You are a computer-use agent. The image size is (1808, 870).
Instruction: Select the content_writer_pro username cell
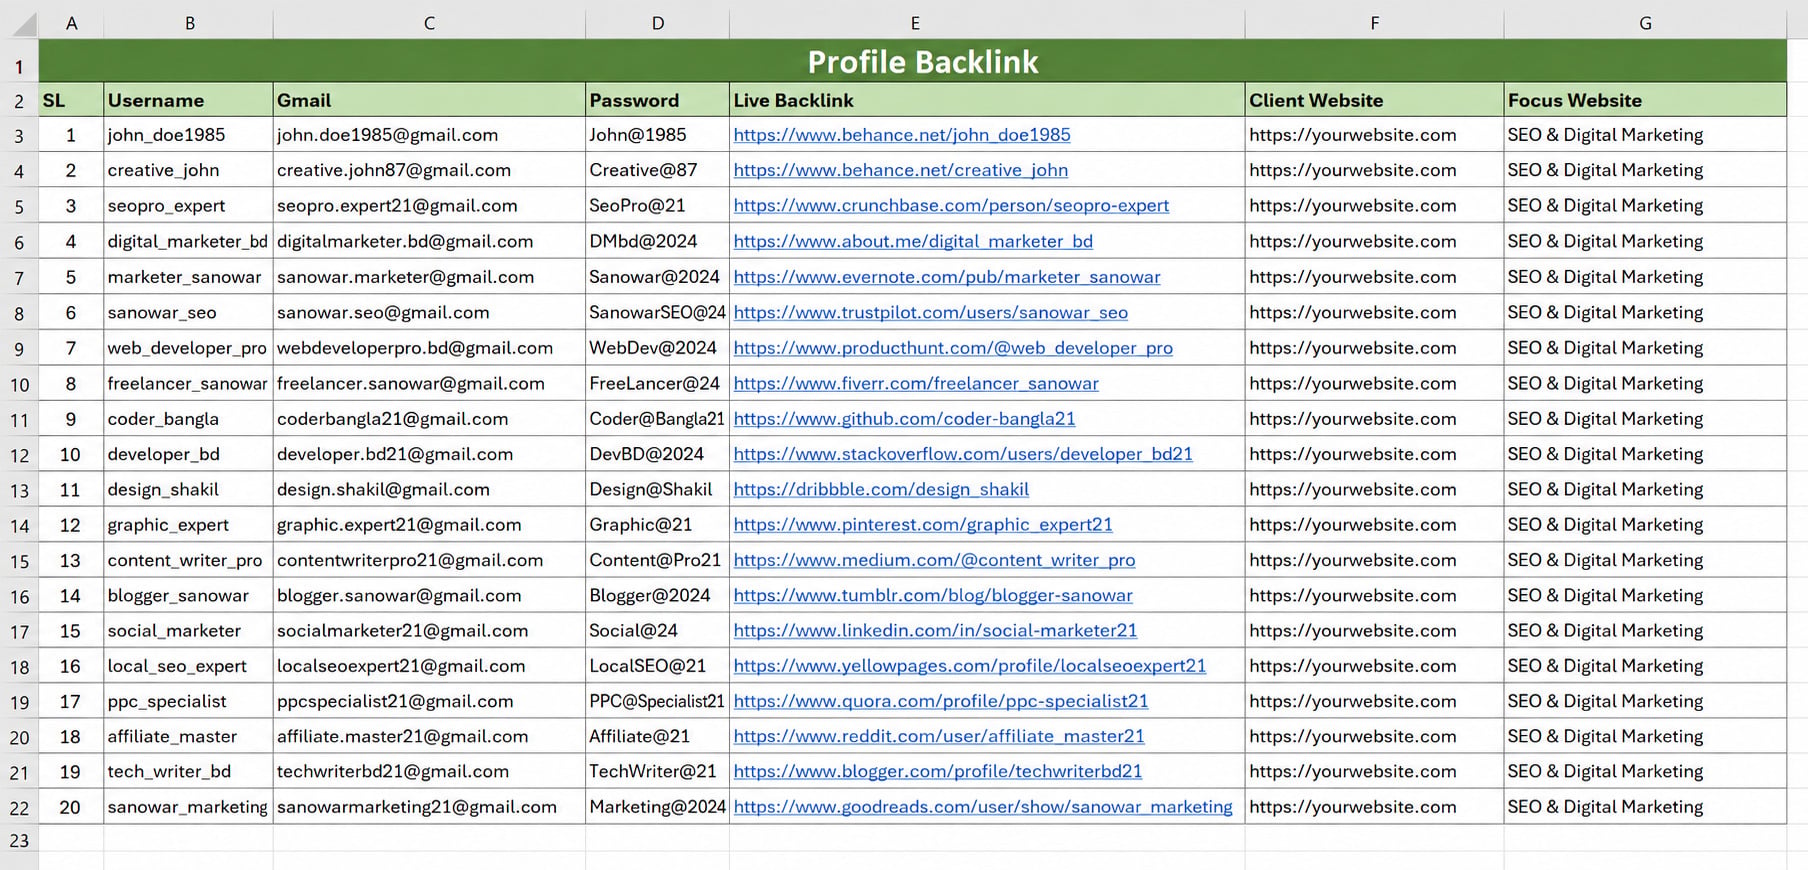pos(189,560)
